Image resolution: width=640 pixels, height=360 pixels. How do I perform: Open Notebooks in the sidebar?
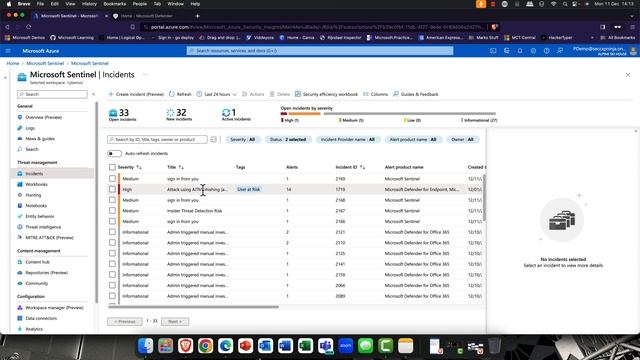[x=36, y=205]
